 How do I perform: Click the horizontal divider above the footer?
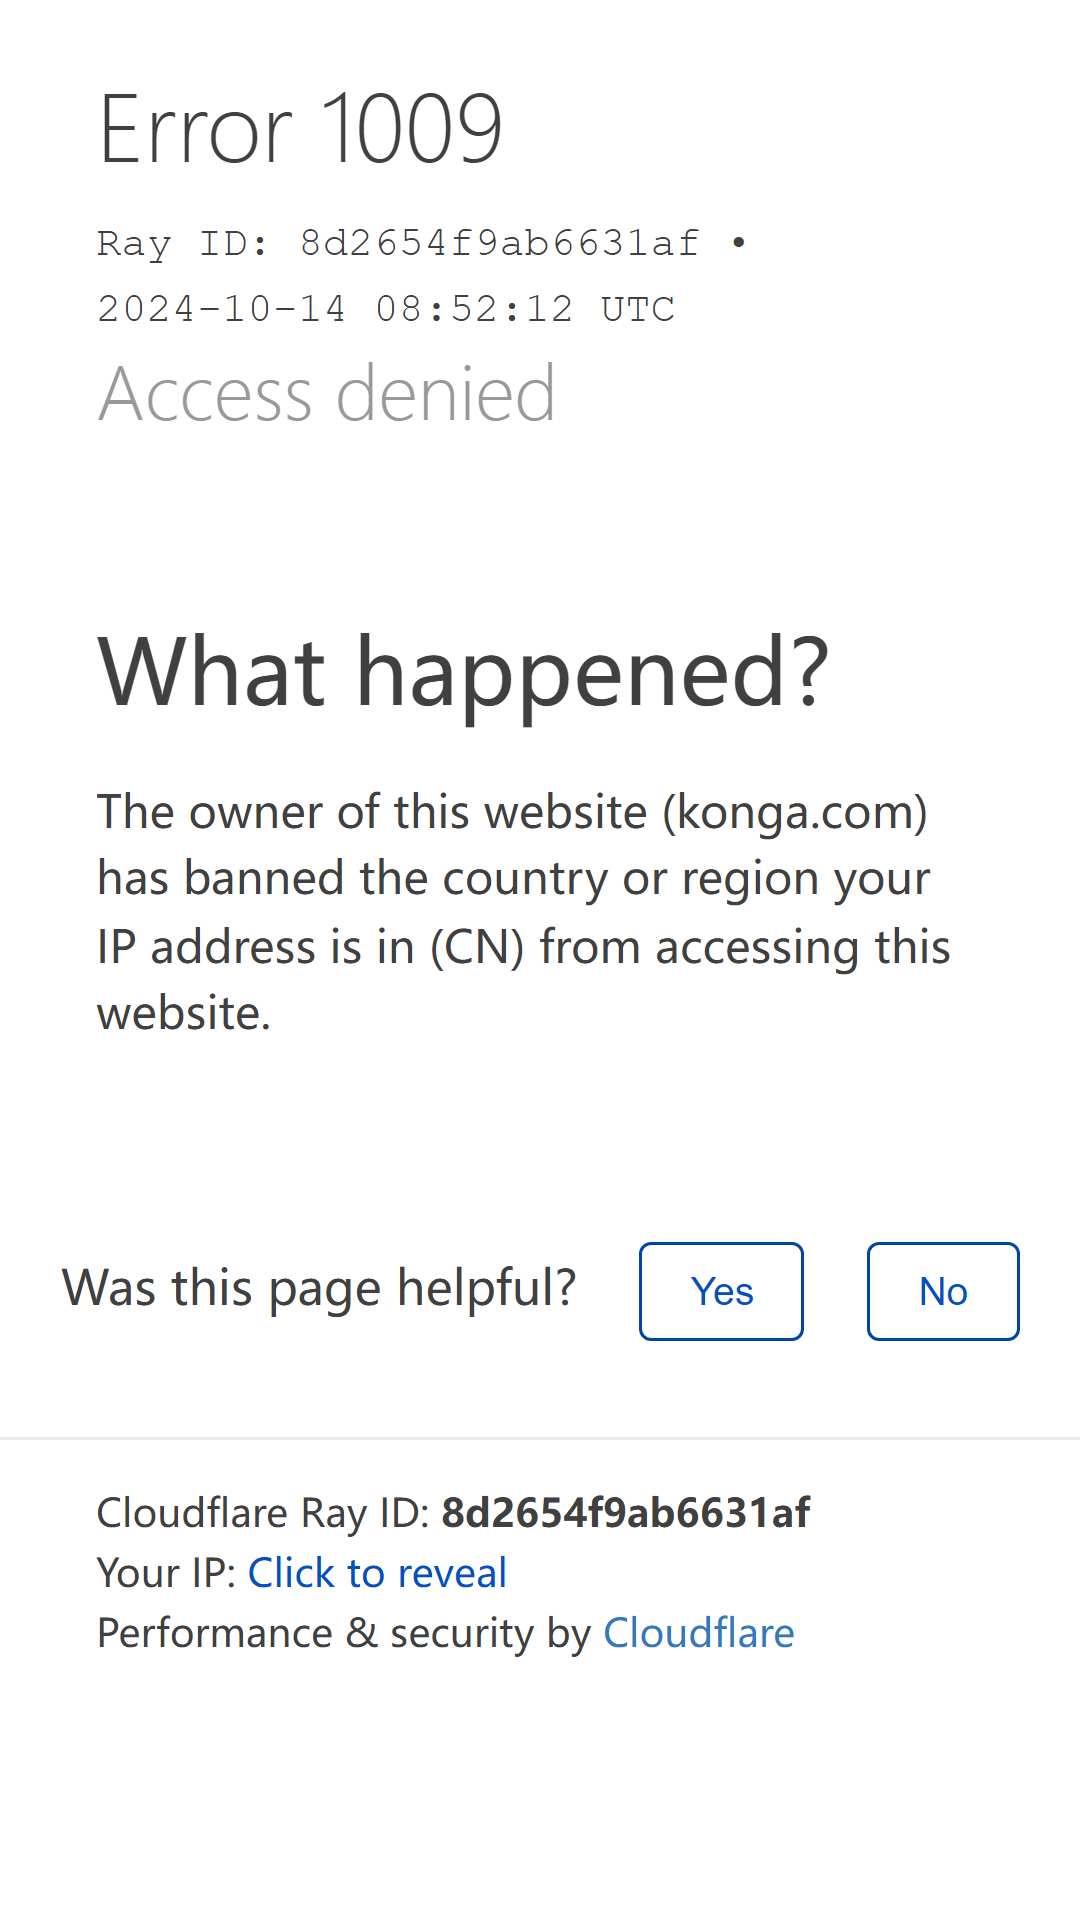click(540, 1438)
